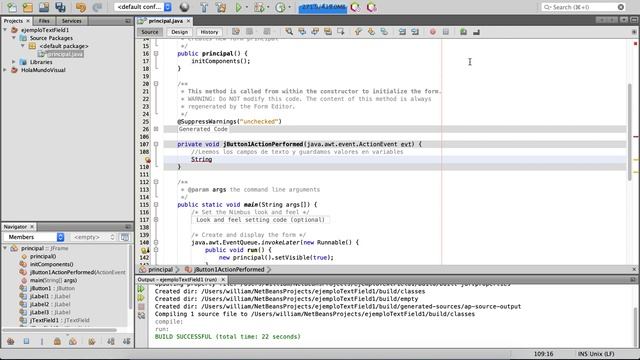Close the principal.java editor tab
The width and height of the screenshot is (640, 360).
tap(189, 21)
